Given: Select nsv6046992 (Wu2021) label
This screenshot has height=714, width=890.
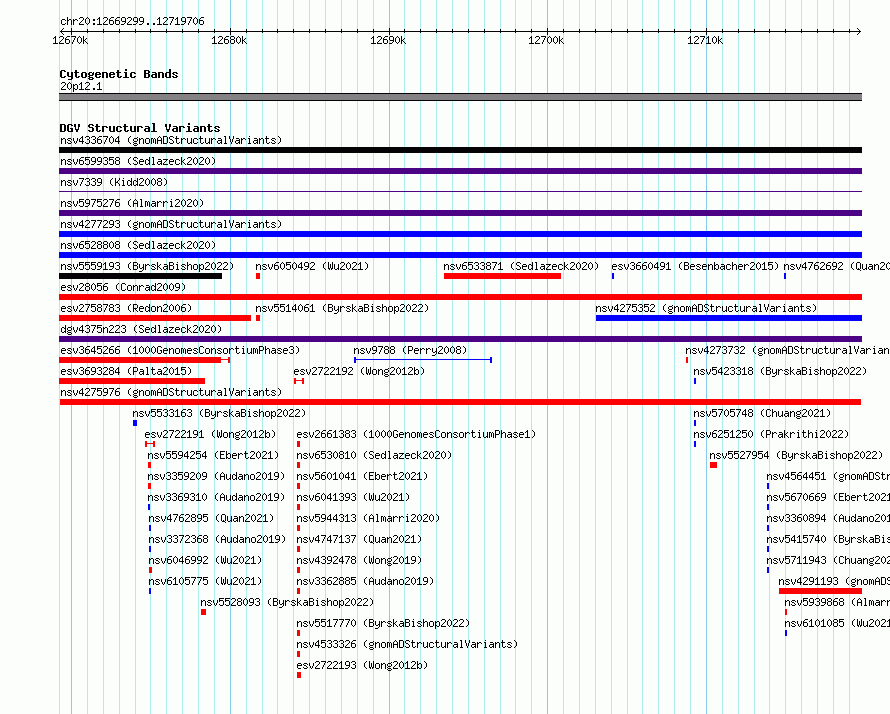Looking at the screenshot, I should 205,560.
